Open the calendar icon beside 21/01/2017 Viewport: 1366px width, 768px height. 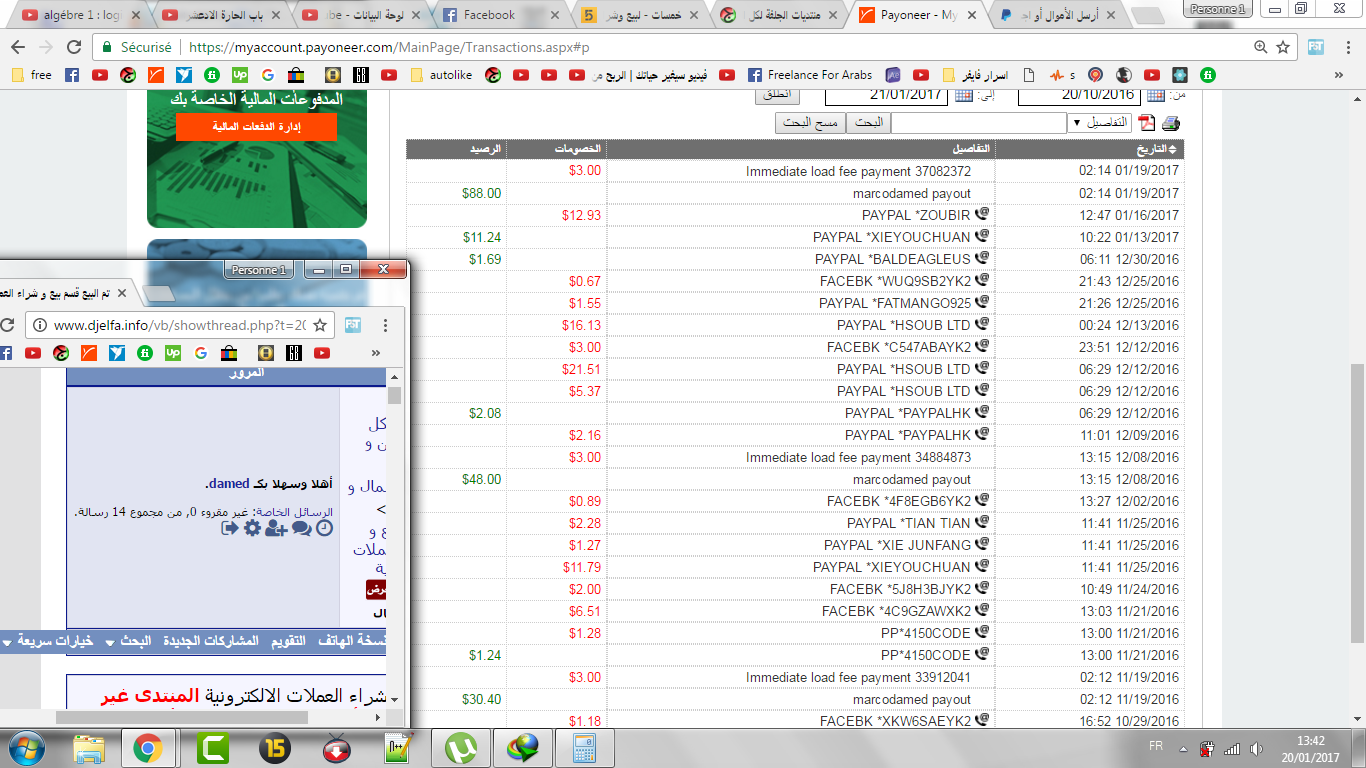(x=964, y=94)
